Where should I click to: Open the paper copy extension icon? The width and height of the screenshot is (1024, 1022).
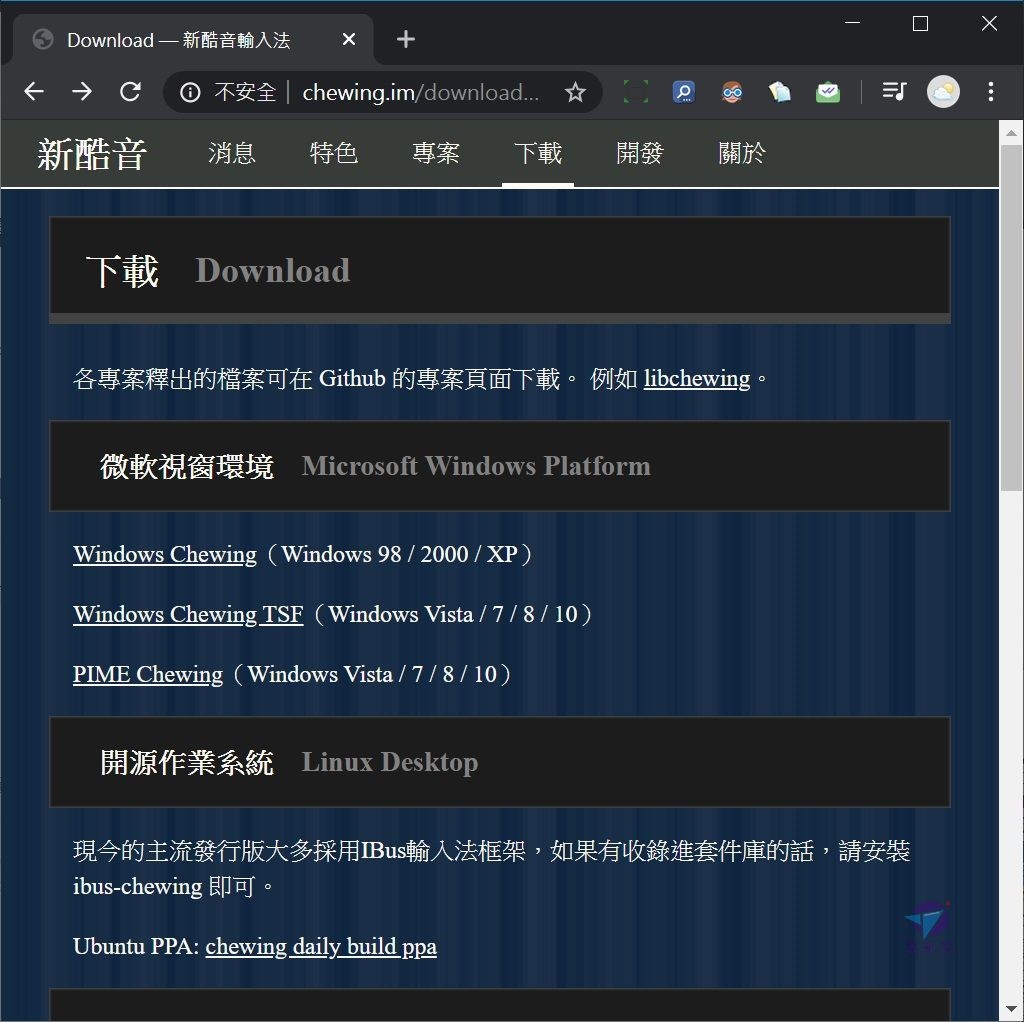pos(780,92)
